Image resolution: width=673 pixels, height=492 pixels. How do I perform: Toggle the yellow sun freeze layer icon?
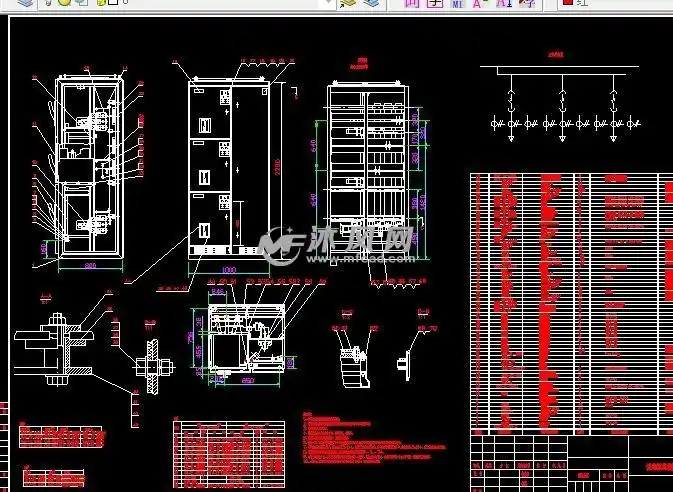(x=63, y=3)
